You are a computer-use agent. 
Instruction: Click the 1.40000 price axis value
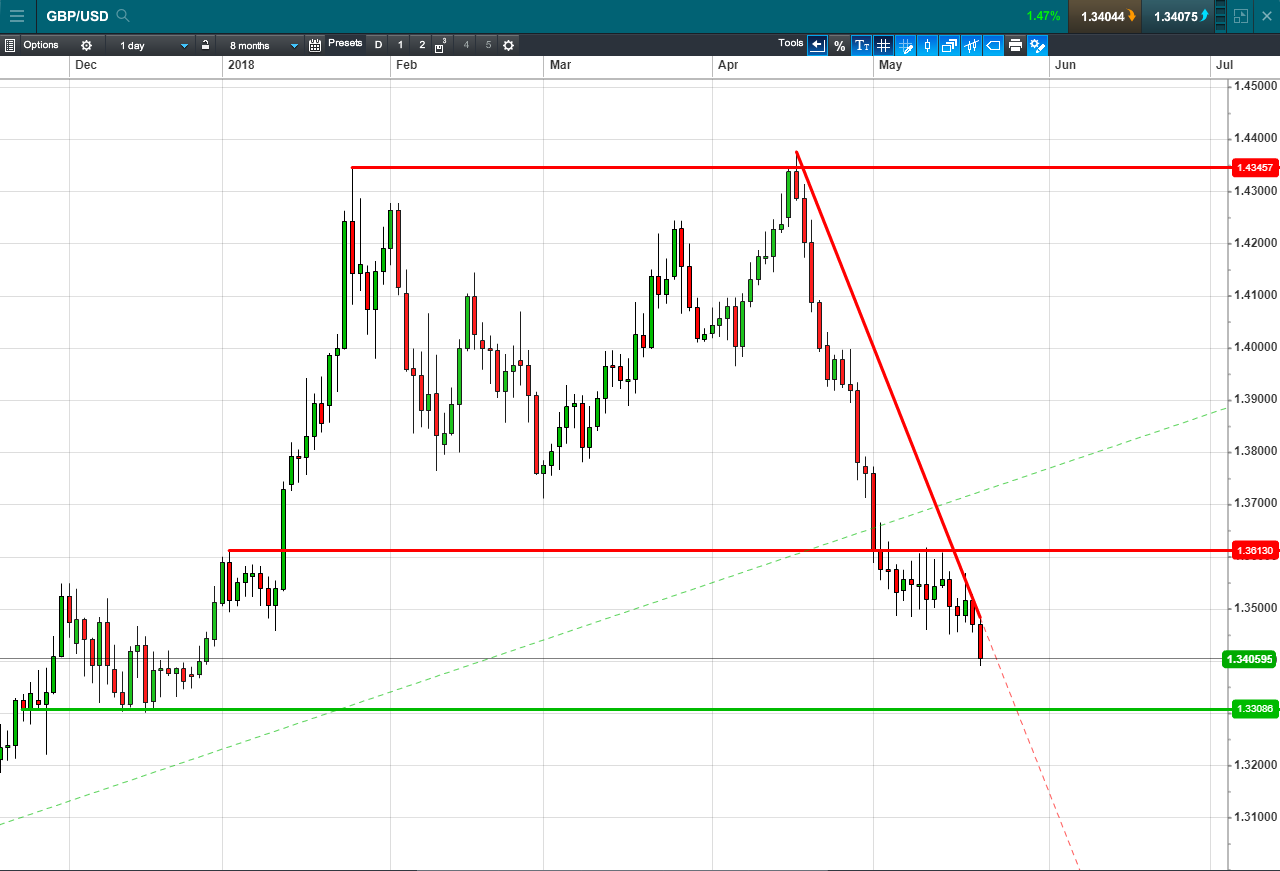click(x=1253, y=347)
